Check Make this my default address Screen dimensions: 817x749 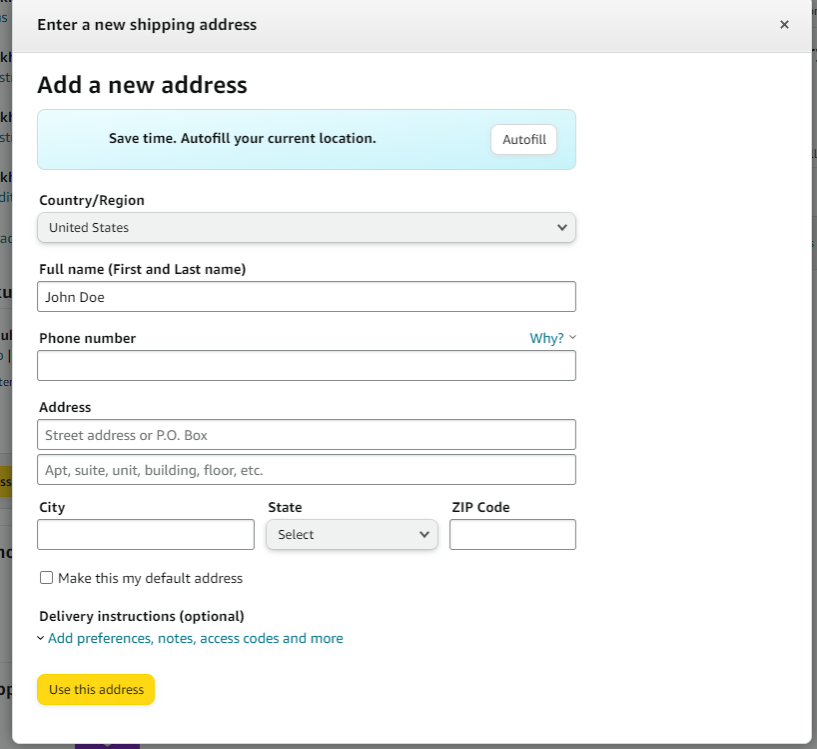tap(46, 578)
